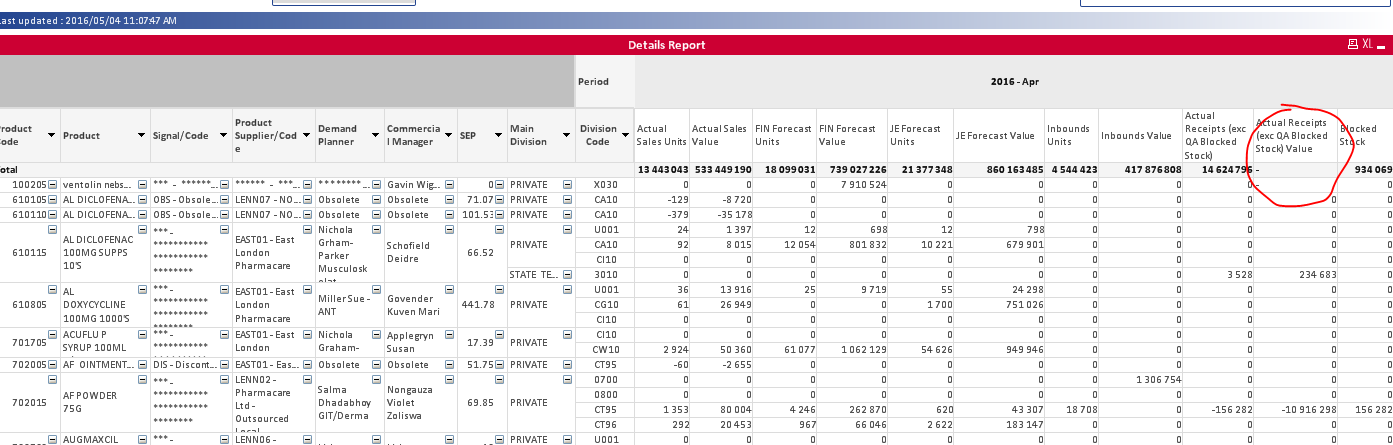Select division code X030 cell
Image resolution: width=1393 pixels, height=445 pixels.
(605, 185)
